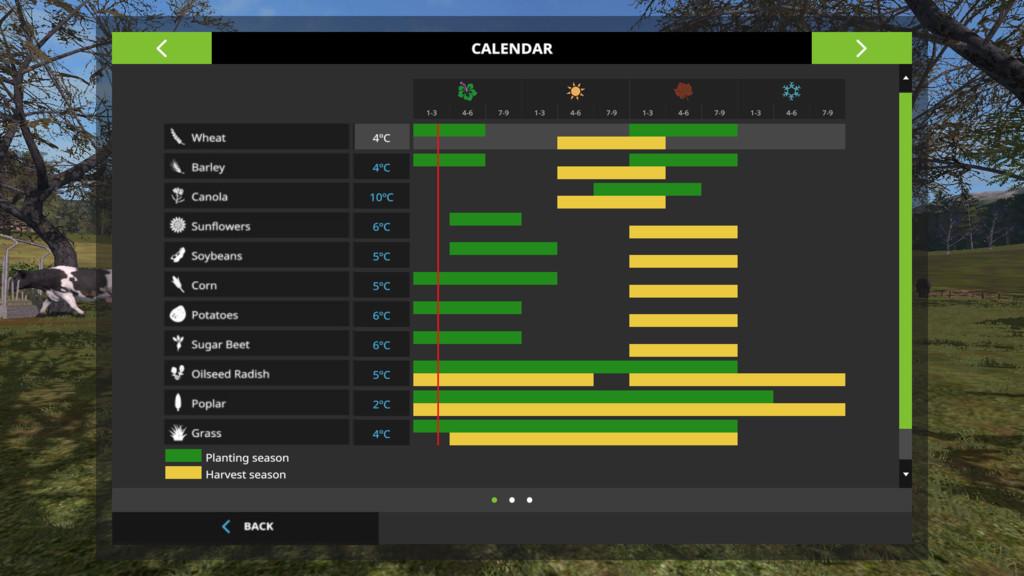Viewport: 1024px width, 576px height.
Task: Click the spring season flower icon
Action: [x=467, y=92]
